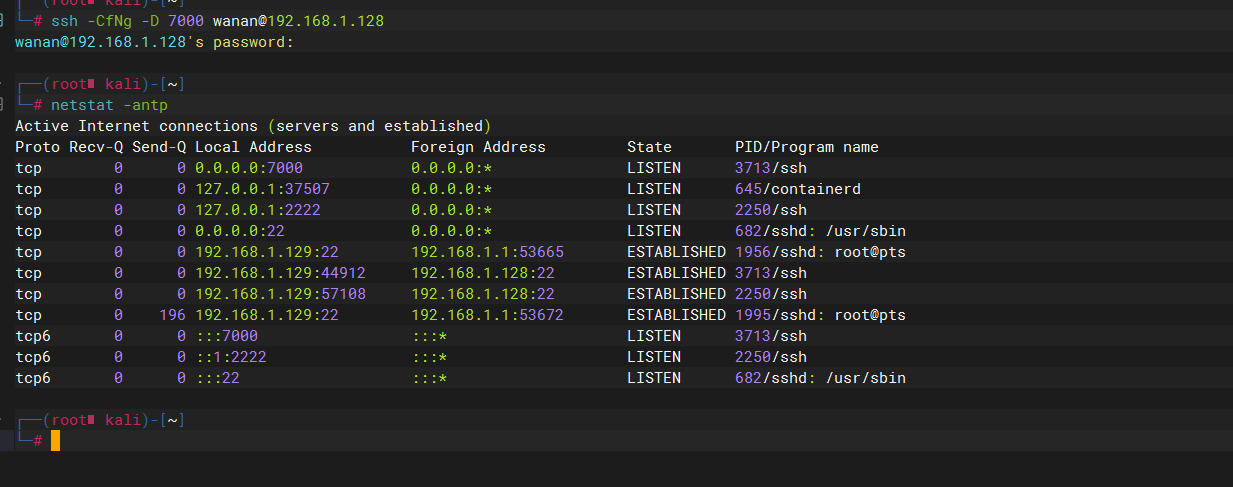Click the orange cursor at the final prompt
This screenshot has width=1233, height=487.
tap(56, 440)
